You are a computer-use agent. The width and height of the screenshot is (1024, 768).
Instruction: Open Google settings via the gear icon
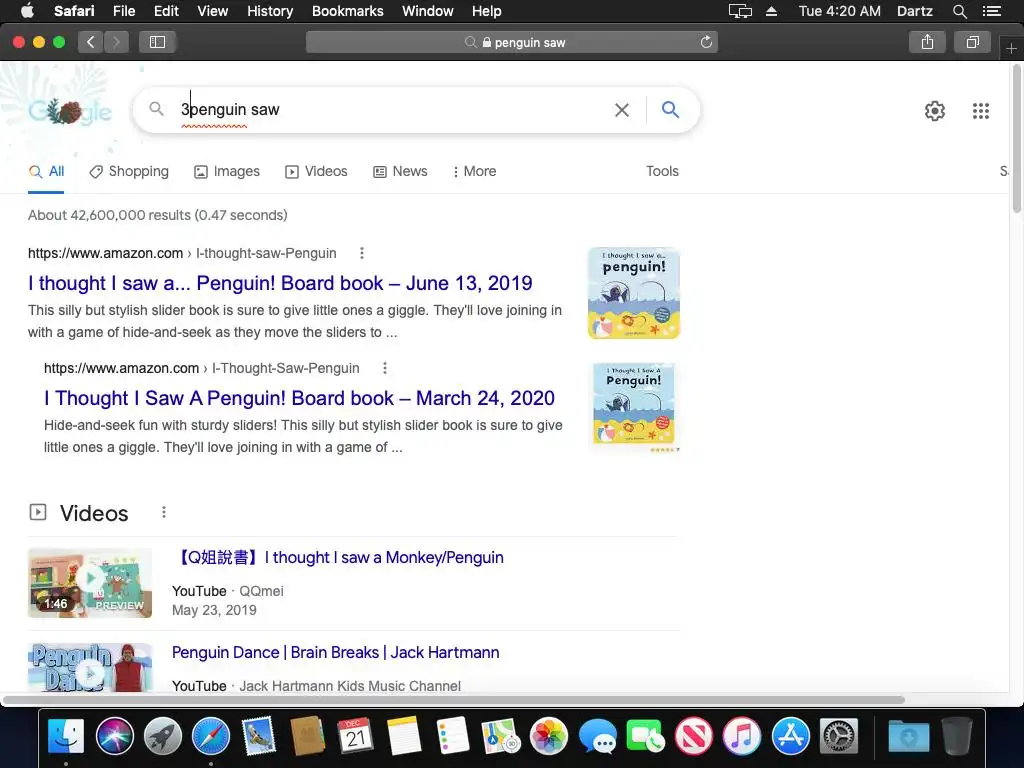pyautogui.click(x=935, y=110)
